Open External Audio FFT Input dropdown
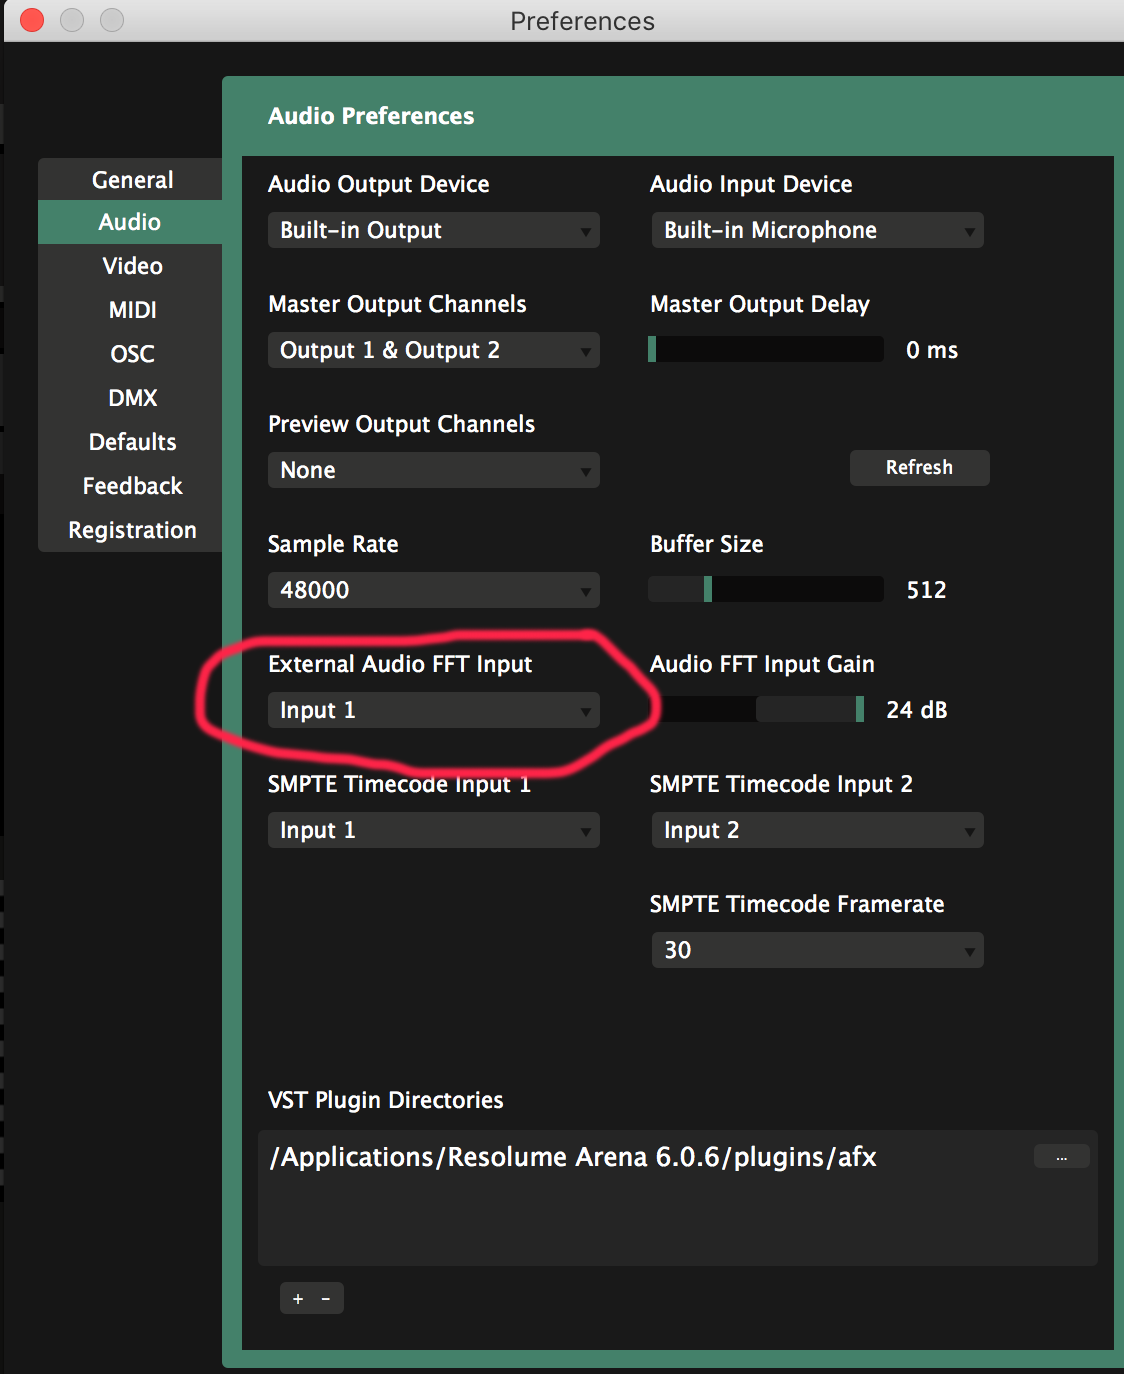 tap(433, 710)
